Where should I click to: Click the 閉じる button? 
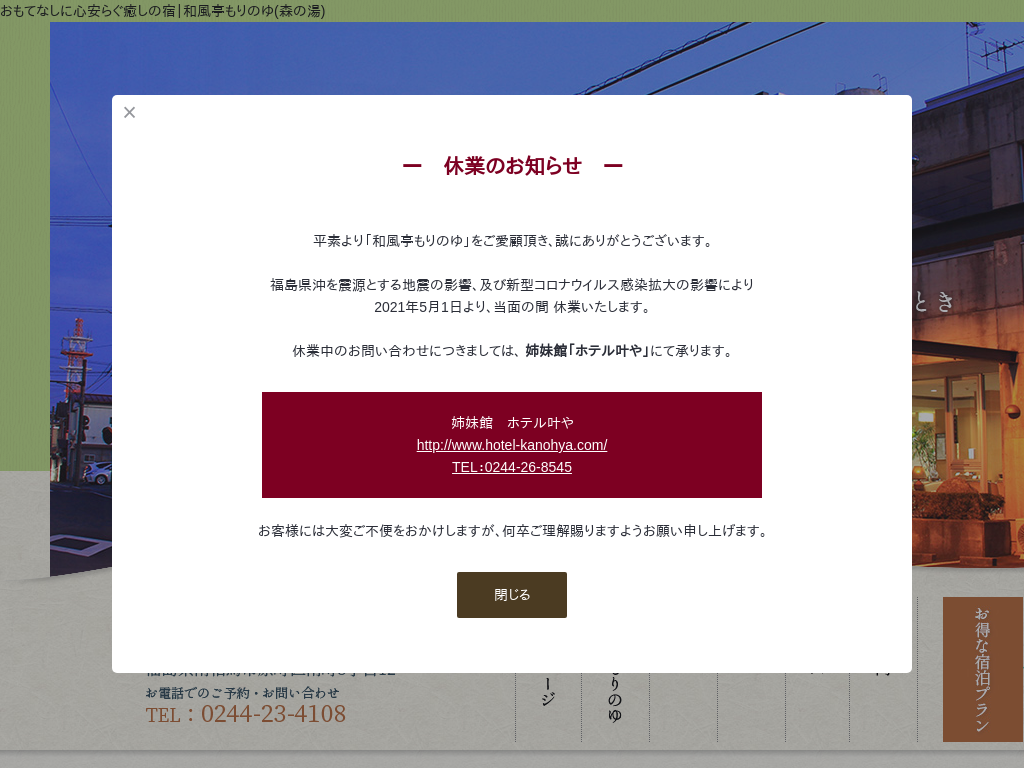click(511, 594)
